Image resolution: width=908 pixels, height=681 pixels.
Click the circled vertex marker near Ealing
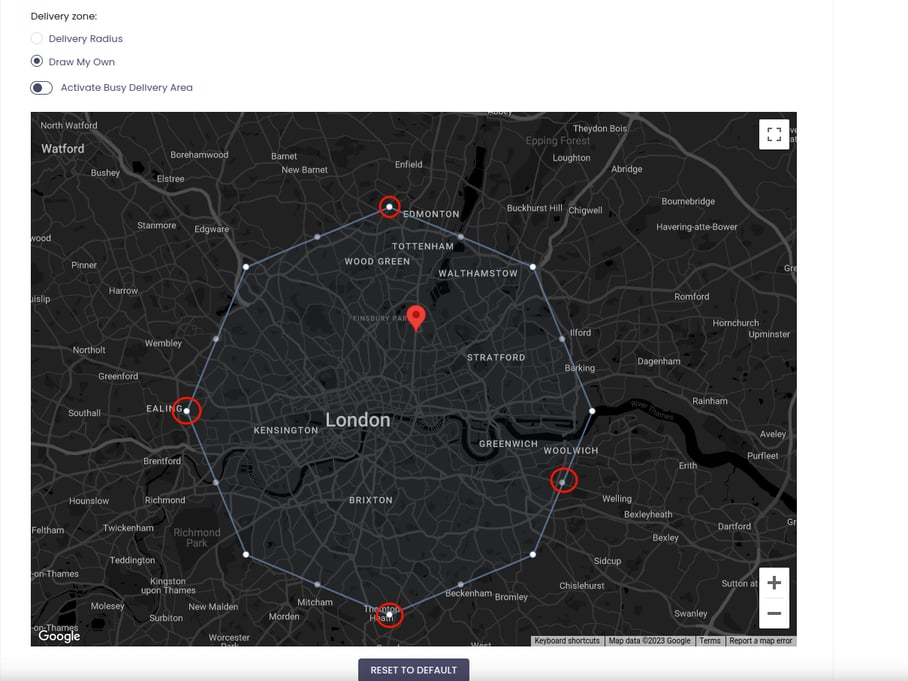pos(186,410)
